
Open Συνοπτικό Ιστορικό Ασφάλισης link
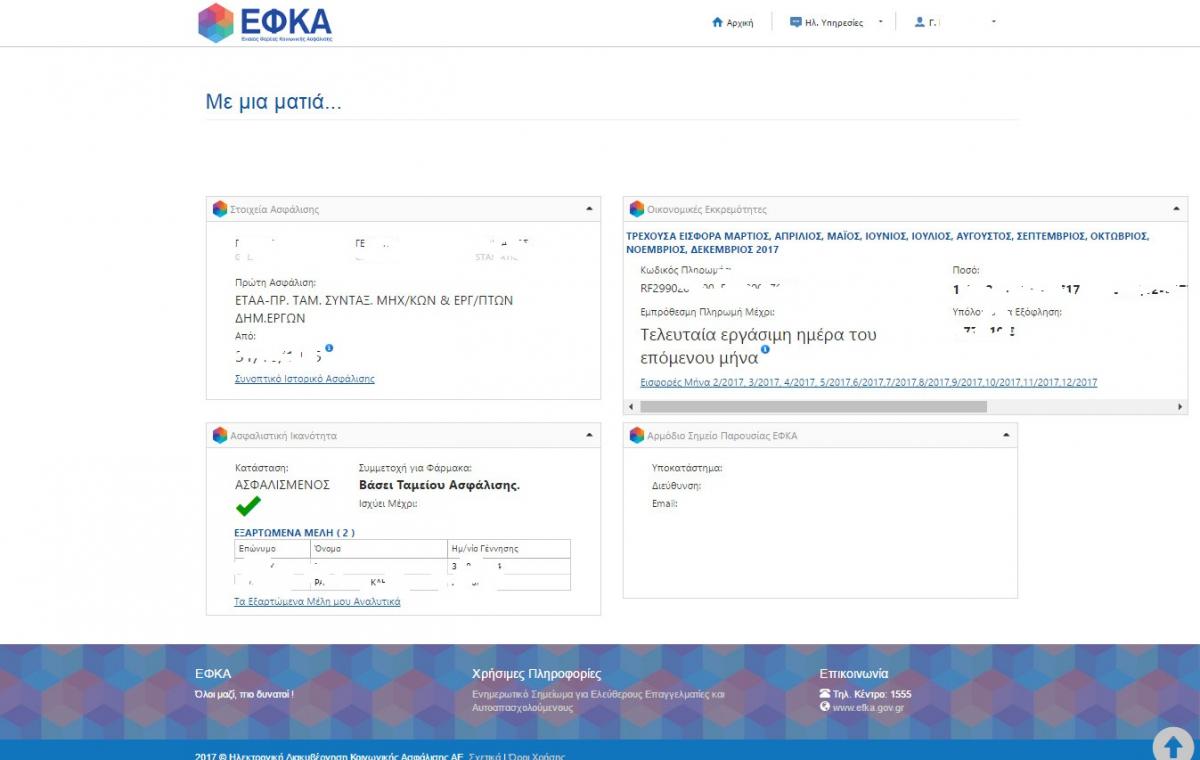pyautogui.click(x=304, y=379)
